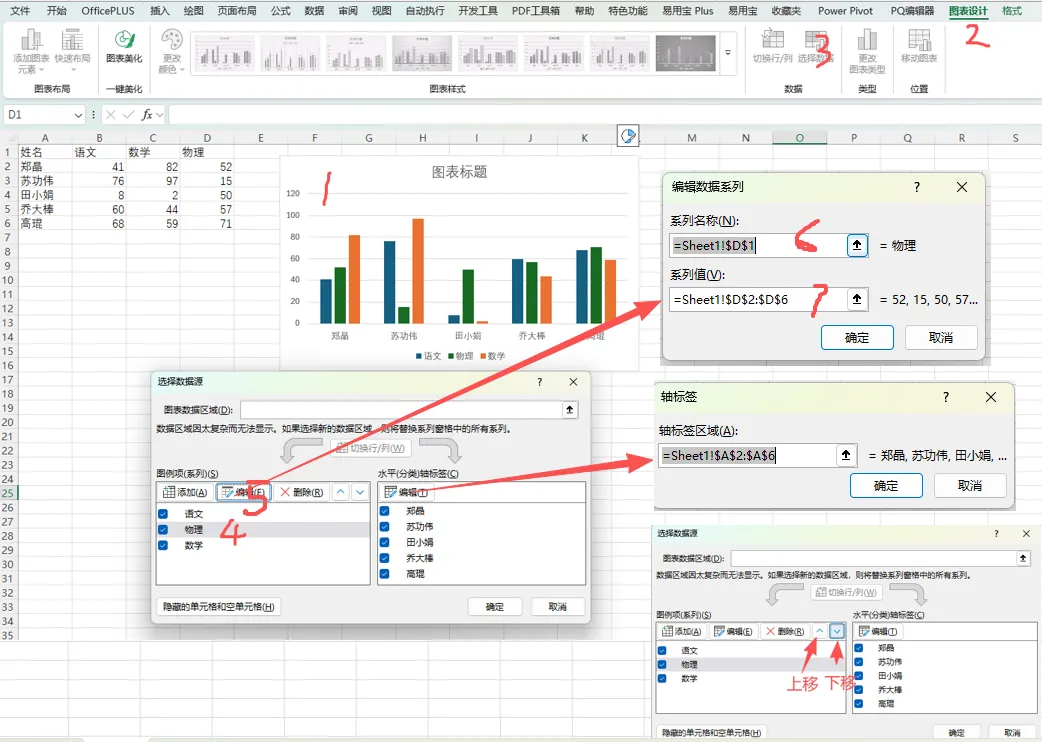1042x742 pixels.
Task: Uncheck 语文 series in larger 选择数据源 dialog
Action: (163, 513)
